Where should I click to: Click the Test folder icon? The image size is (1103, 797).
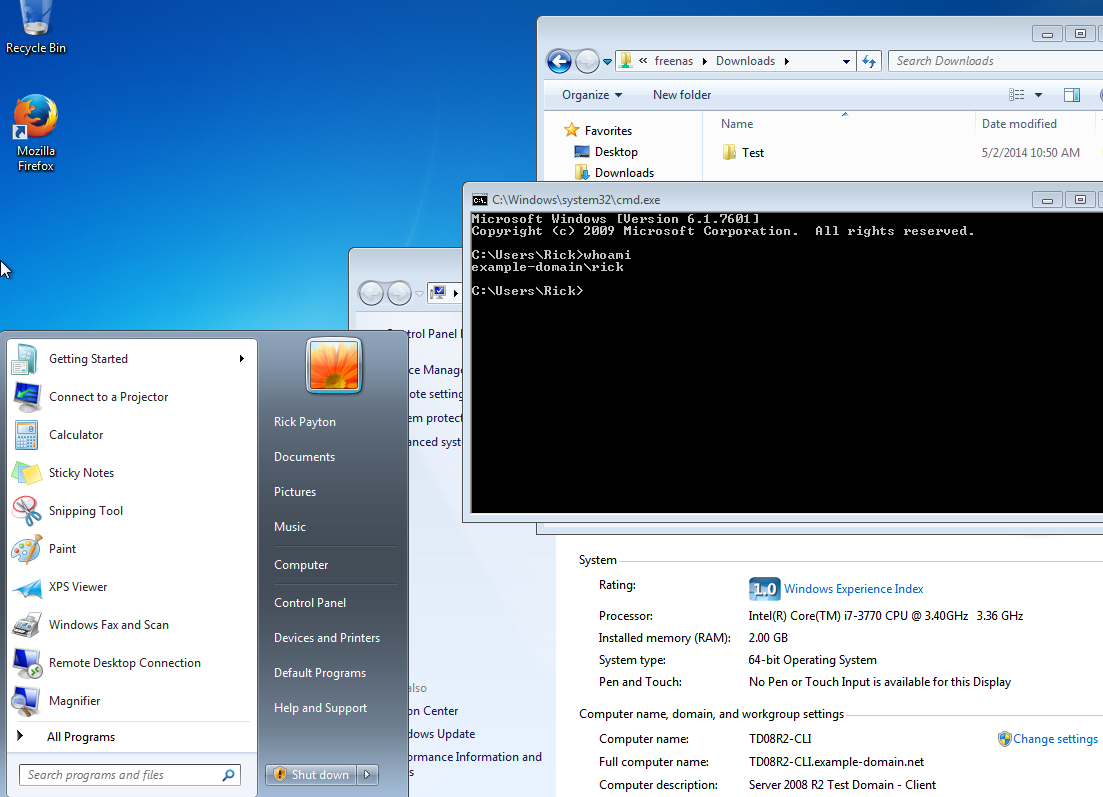click(729, 152)
